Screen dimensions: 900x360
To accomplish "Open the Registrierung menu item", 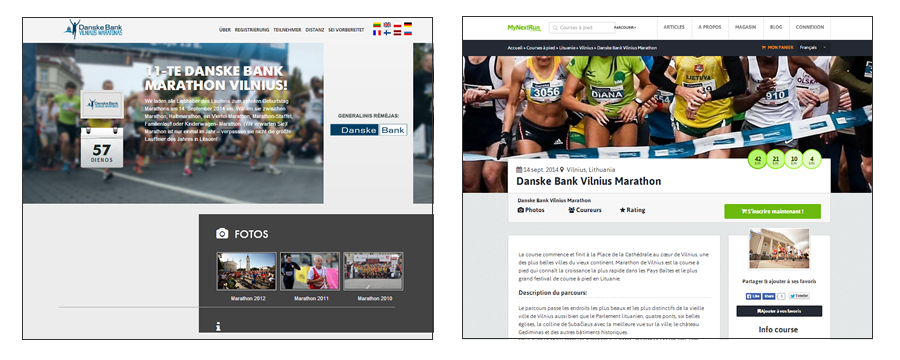I will (x=252, y=30).
